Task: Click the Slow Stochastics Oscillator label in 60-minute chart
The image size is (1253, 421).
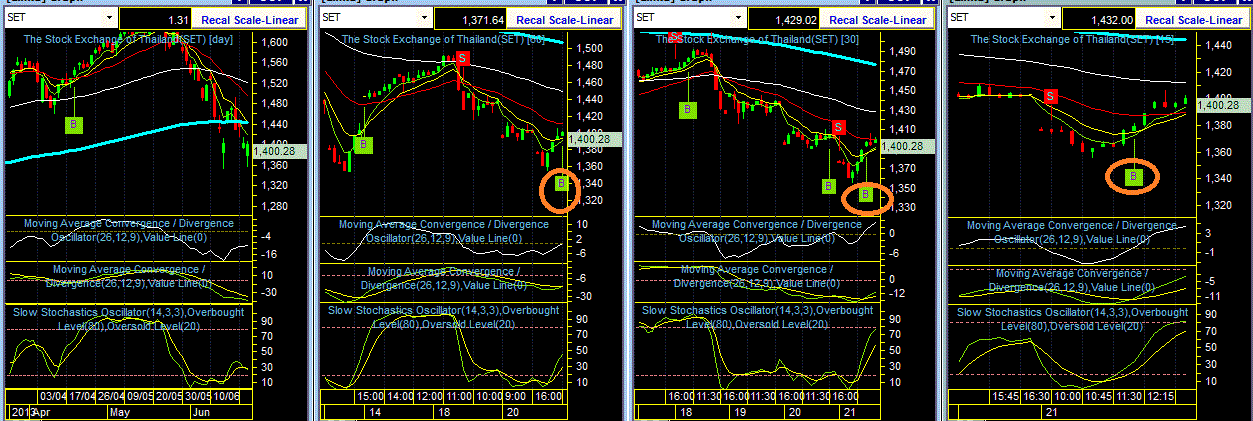Action: click(444, 317)
